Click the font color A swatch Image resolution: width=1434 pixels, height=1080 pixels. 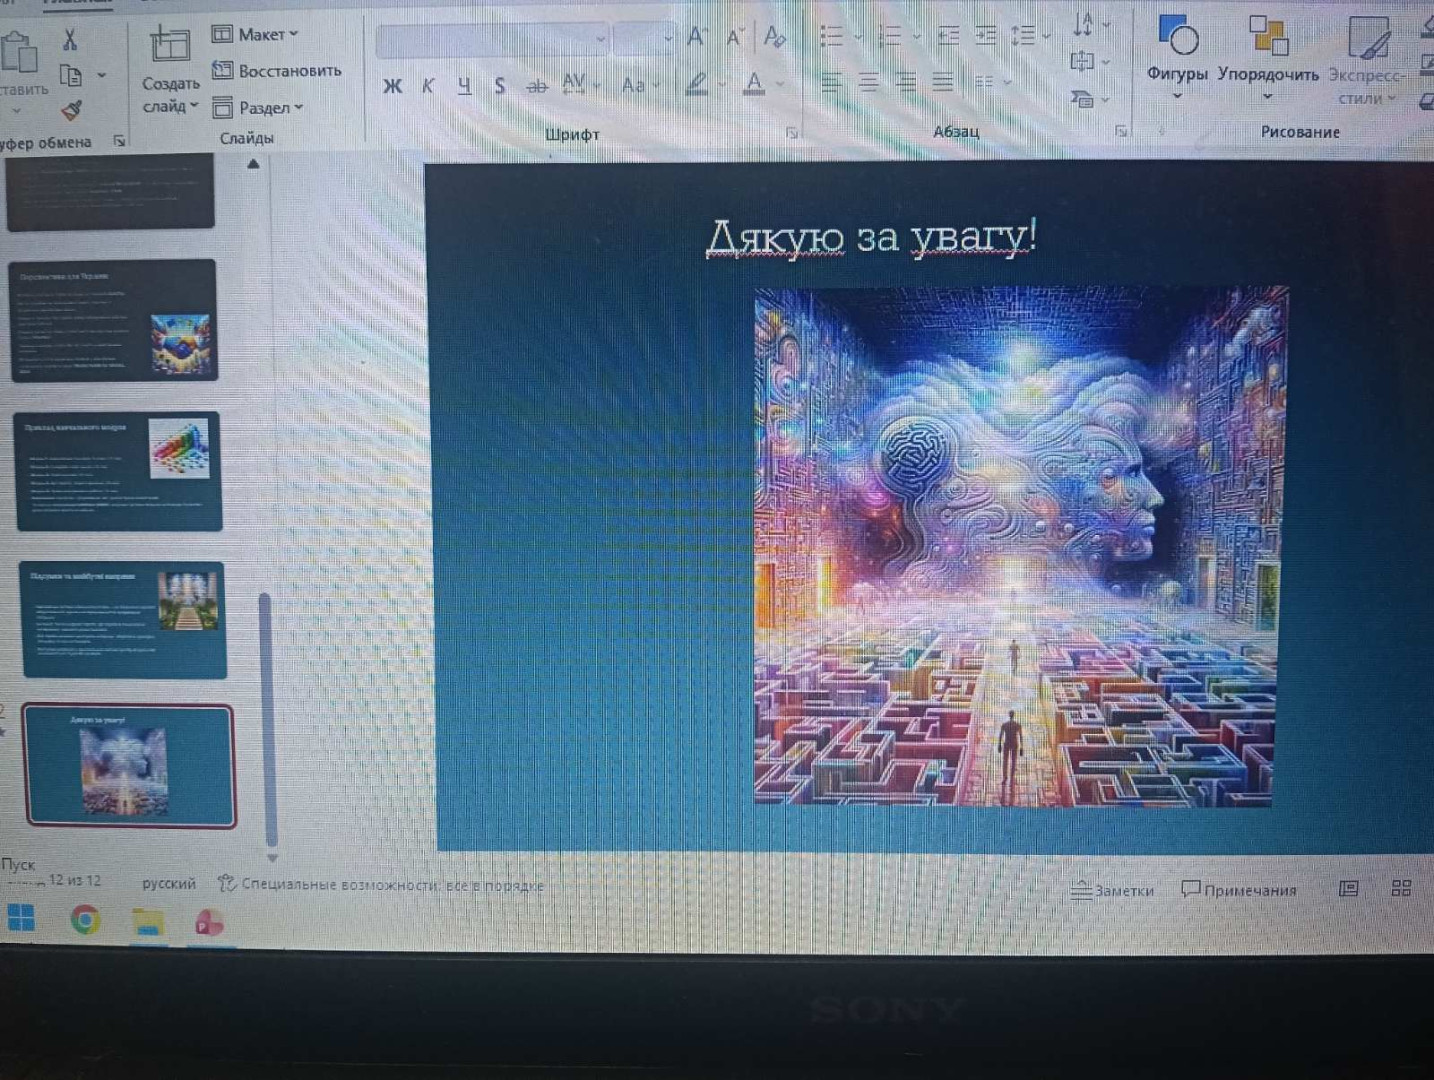(755, 85)
